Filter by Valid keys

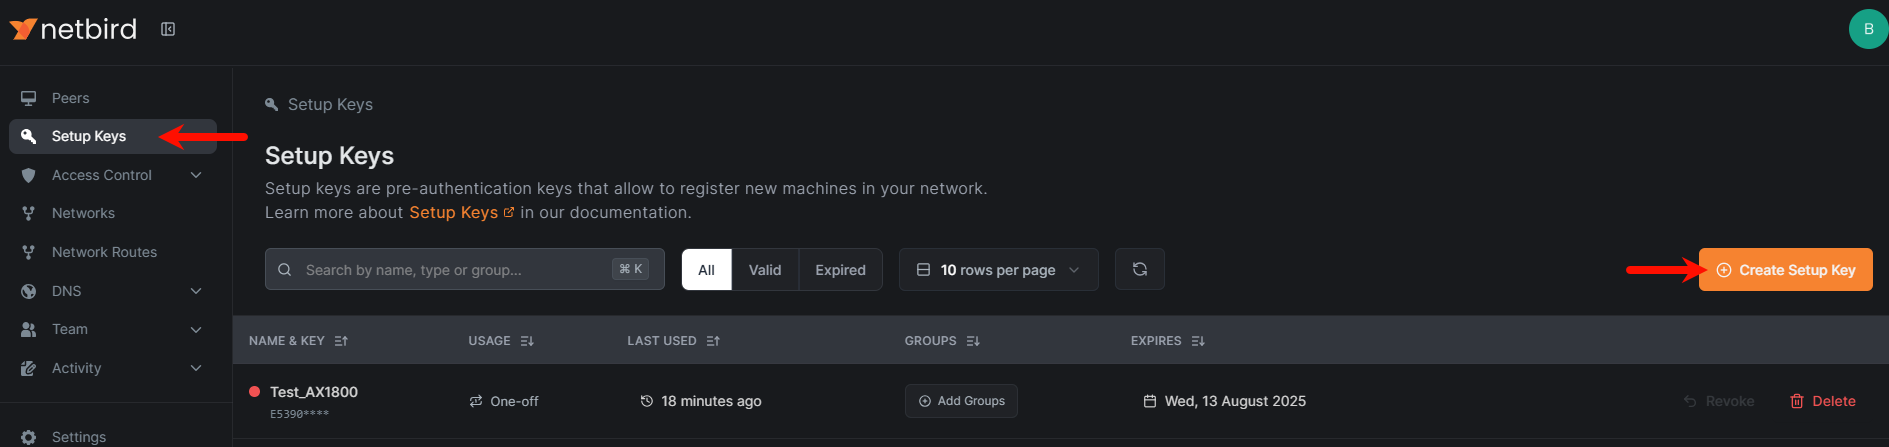[765, 270]
